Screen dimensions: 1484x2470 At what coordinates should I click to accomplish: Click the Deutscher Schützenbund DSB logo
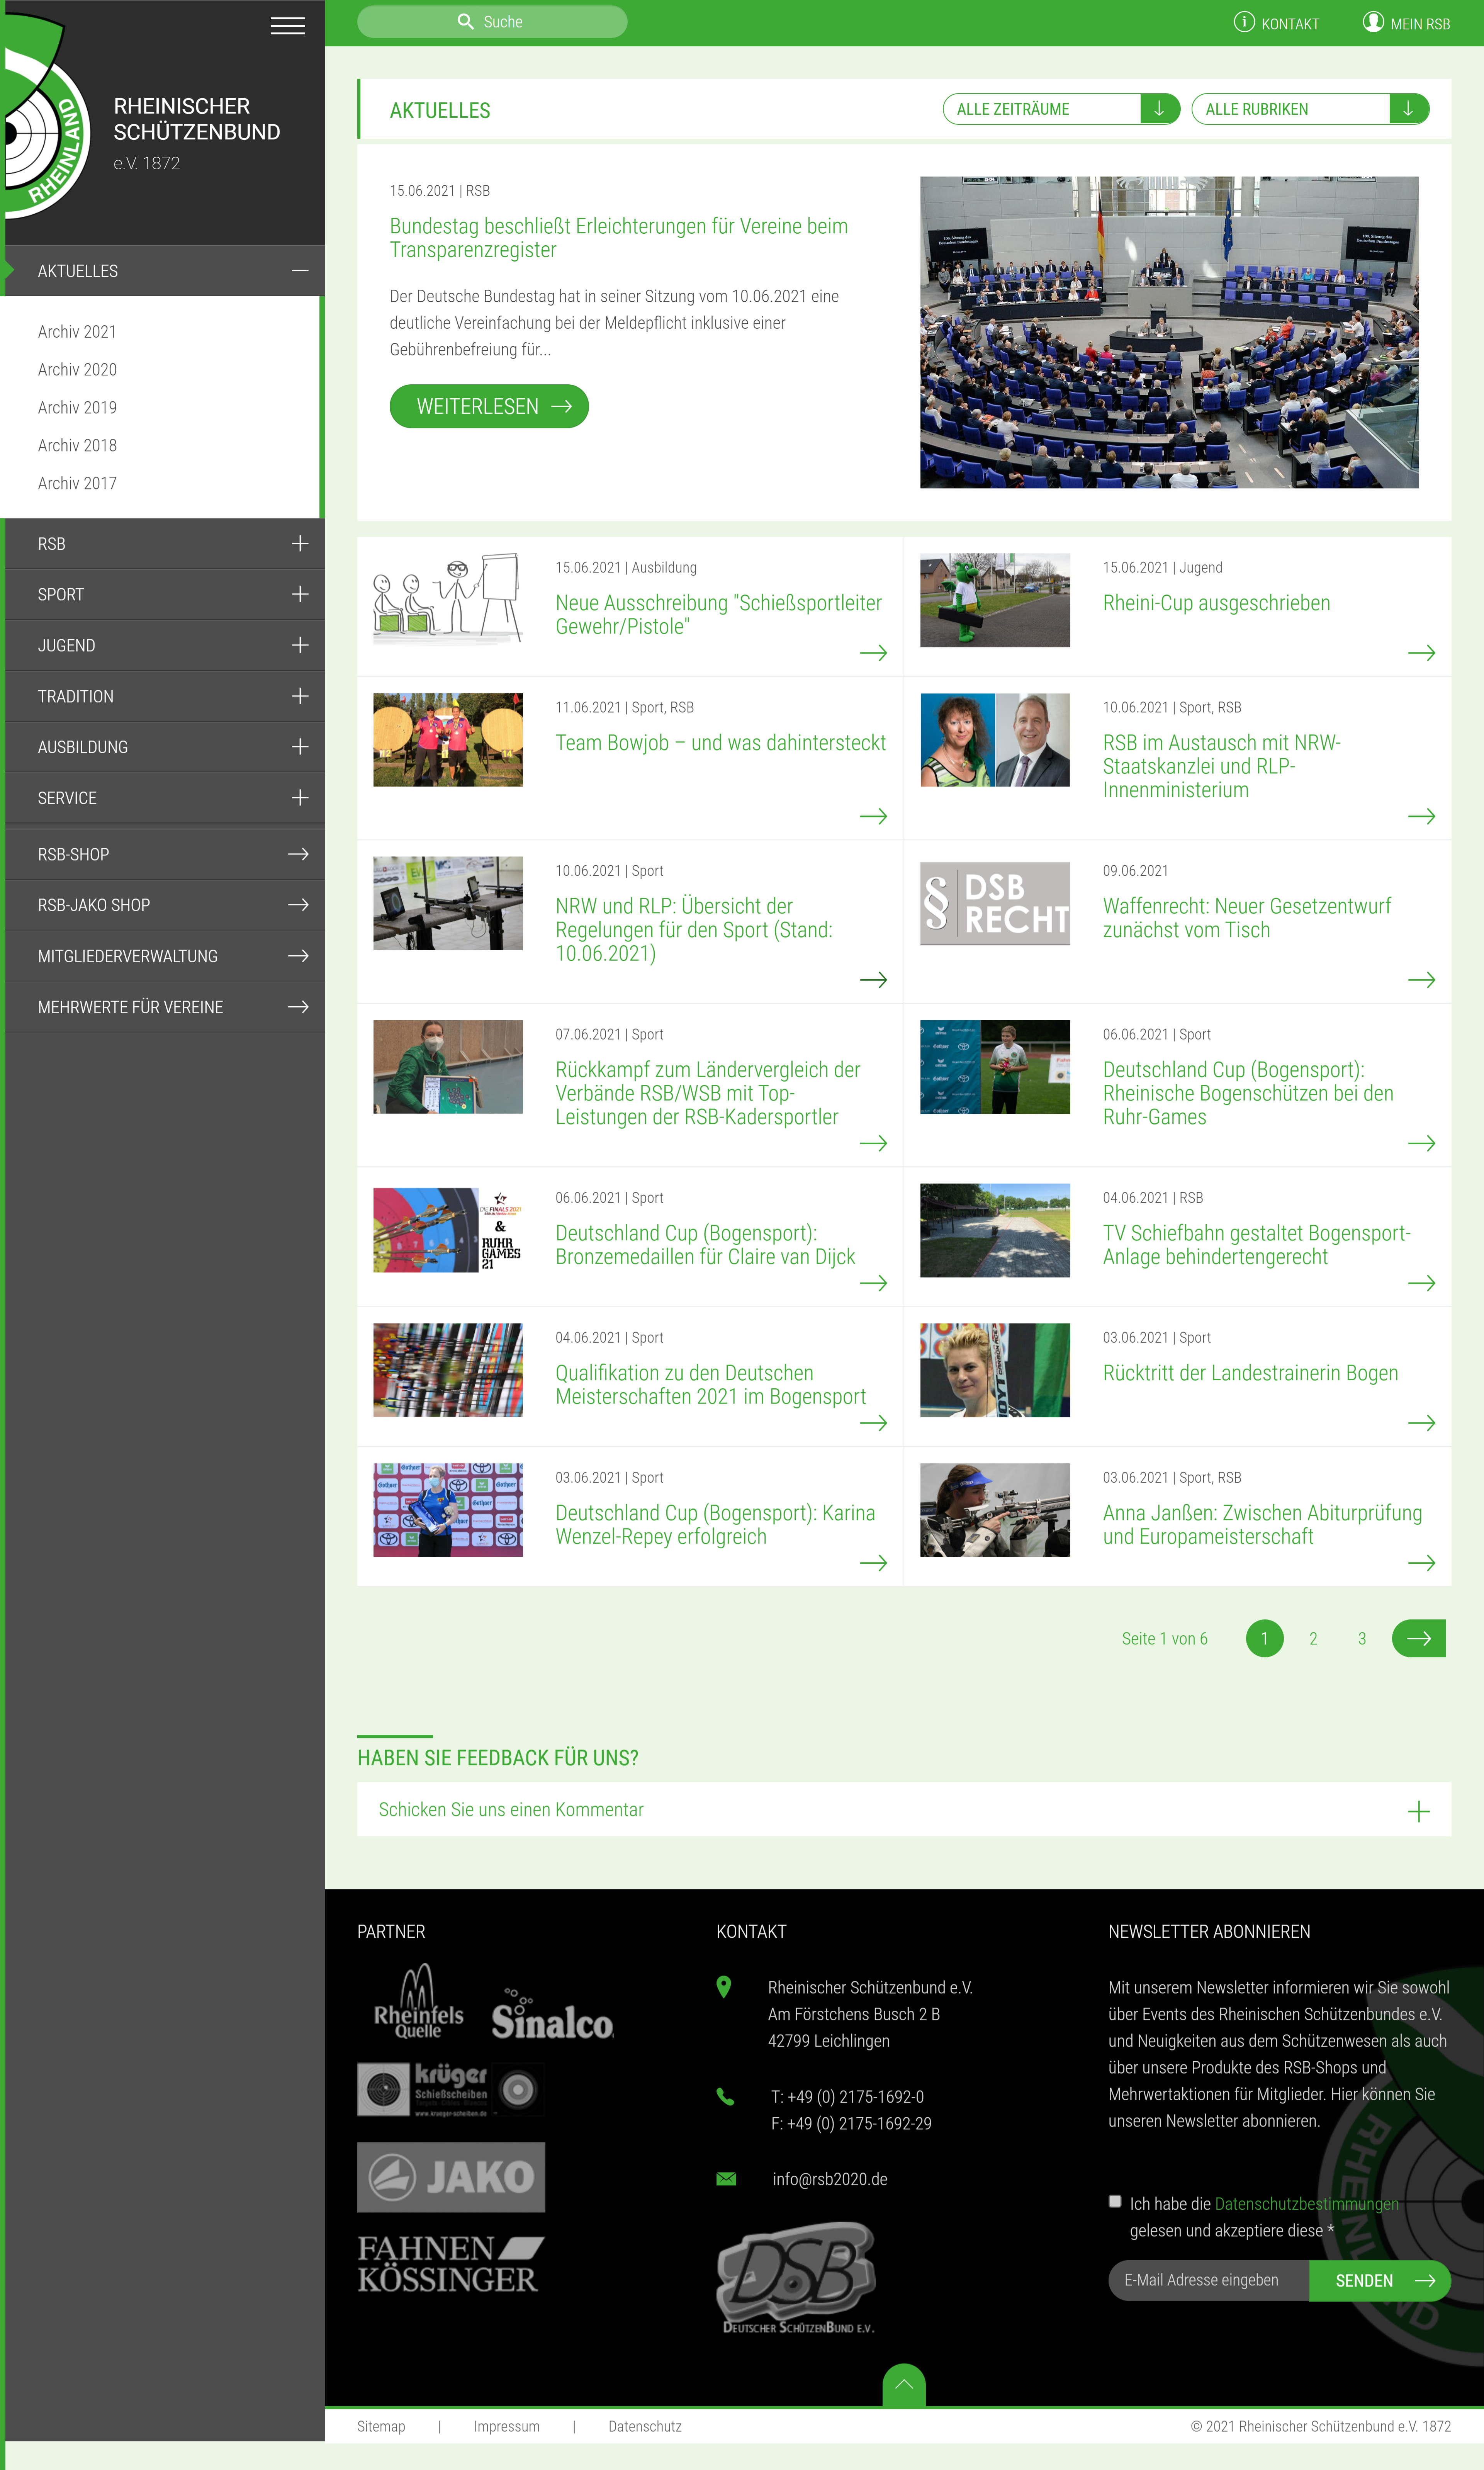797,2278
